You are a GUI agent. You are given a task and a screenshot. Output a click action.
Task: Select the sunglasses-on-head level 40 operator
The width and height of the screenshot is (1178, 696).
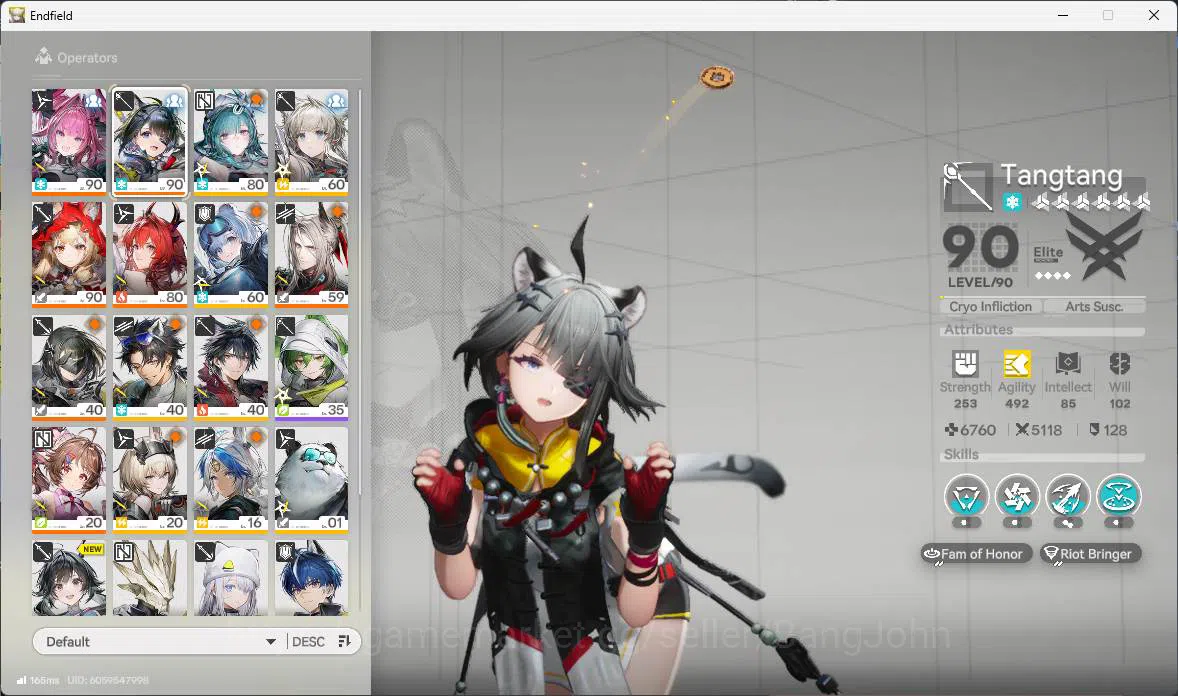pos(150,367)
